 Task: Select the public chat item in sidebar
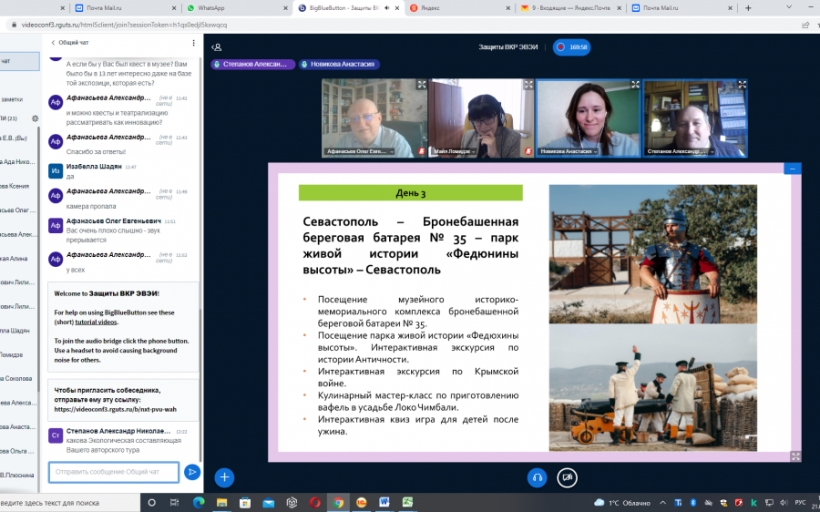click(19, 61)
